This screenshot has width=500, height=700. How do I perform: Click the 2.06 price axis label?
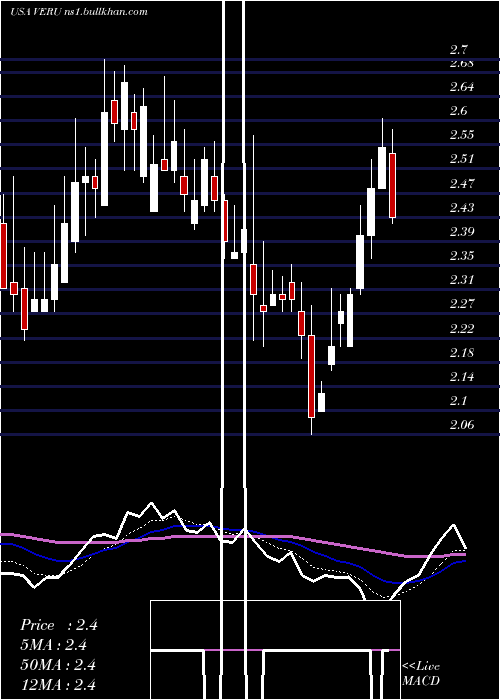[462, 425]
